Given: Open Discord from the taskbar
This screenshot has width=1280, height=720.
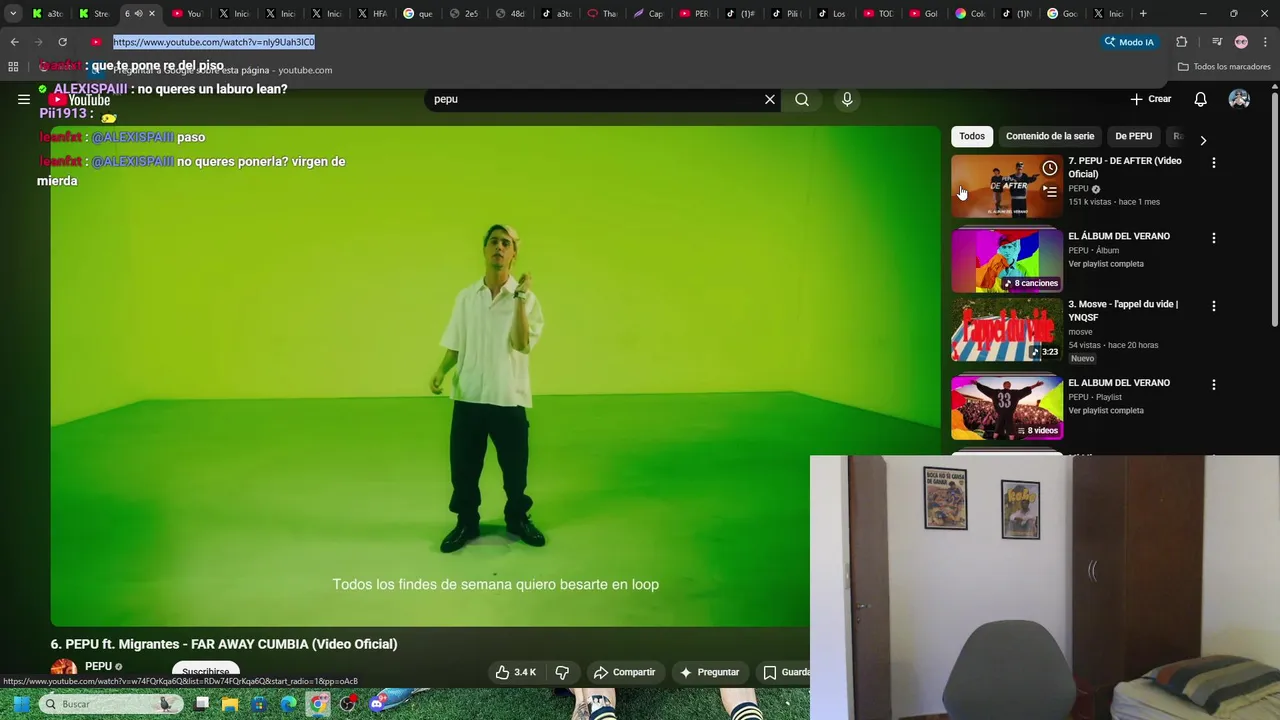Looking at the screenshot, I should (377, 704).
